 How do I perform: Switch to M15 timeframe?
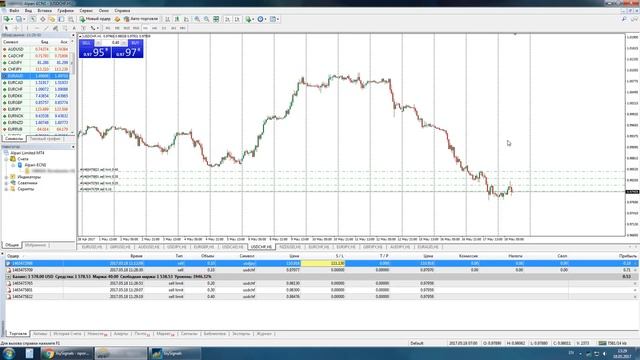[x=127, y=28]
